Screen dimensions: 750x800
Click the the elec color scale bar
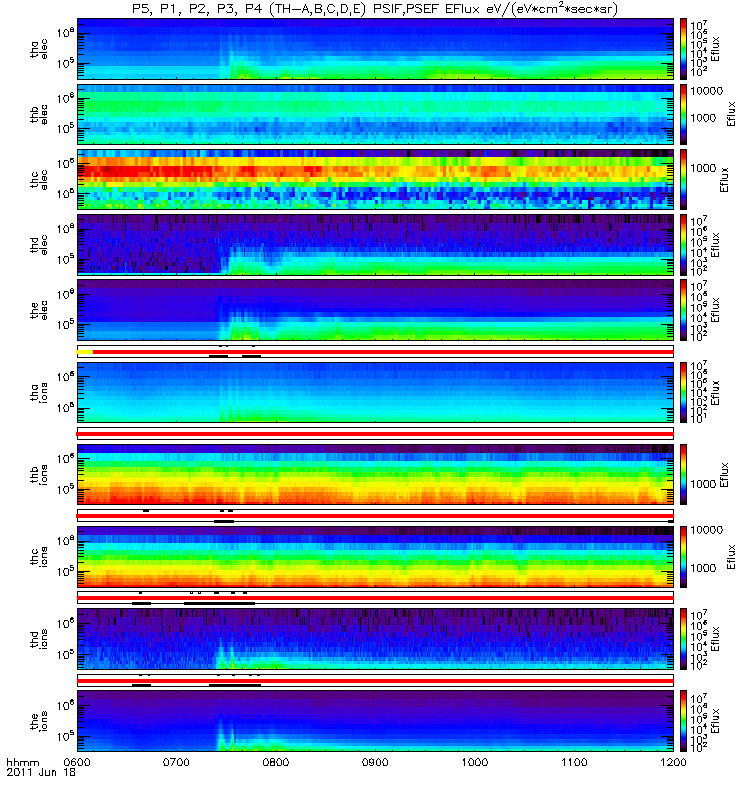point(683,309)
